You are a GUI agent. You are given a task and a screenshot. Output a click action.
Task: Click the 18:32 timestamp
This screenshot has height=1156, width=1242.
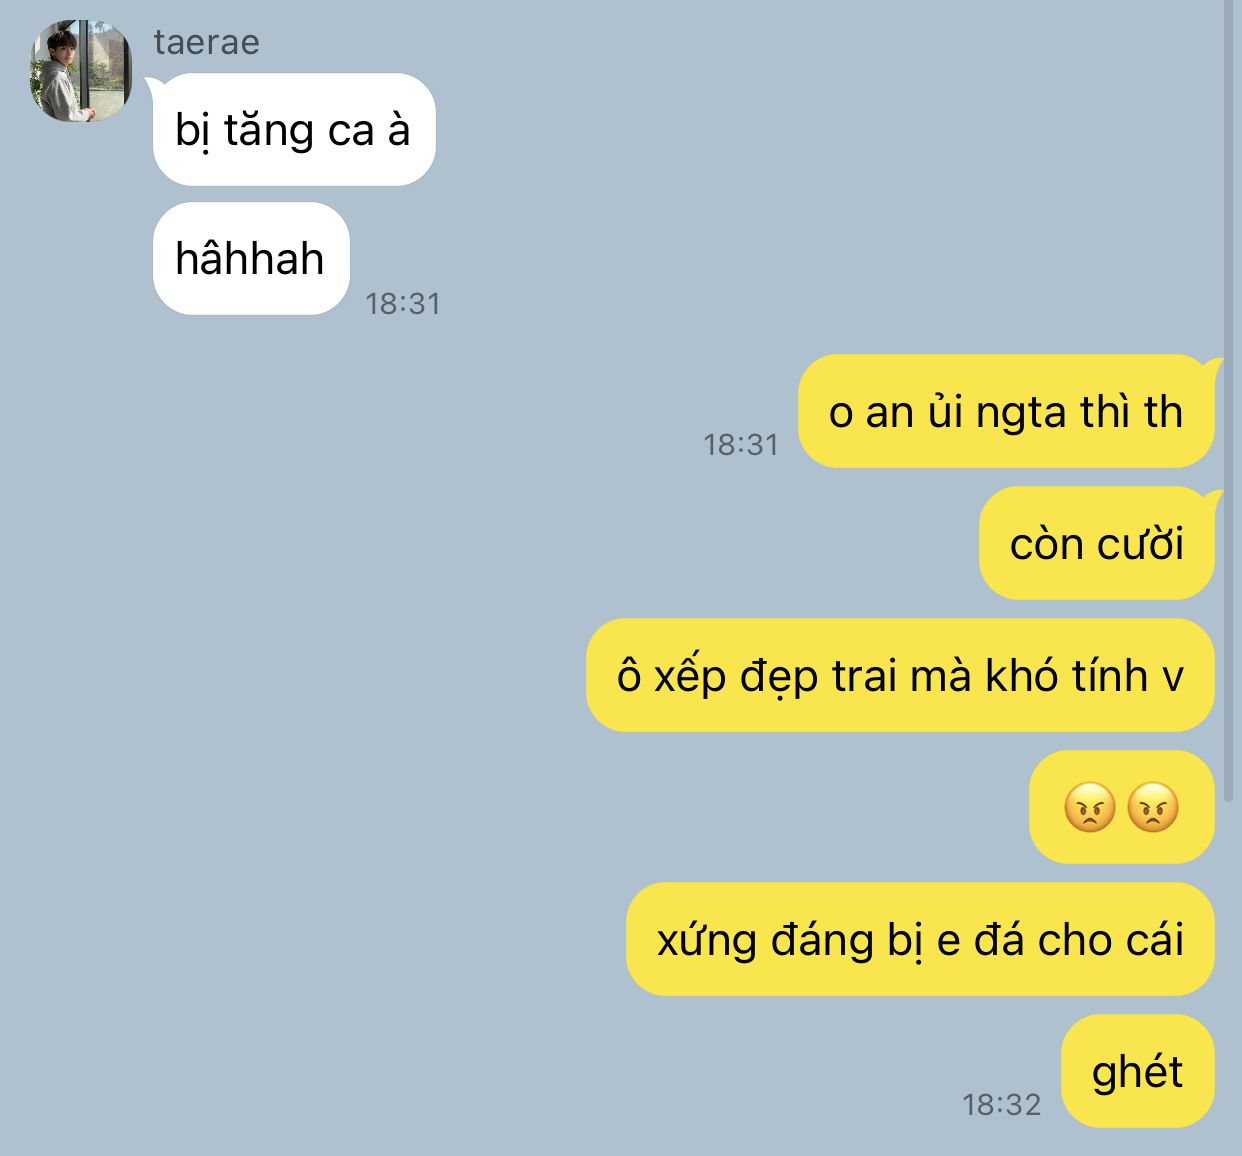(x=1002, y=1104)
